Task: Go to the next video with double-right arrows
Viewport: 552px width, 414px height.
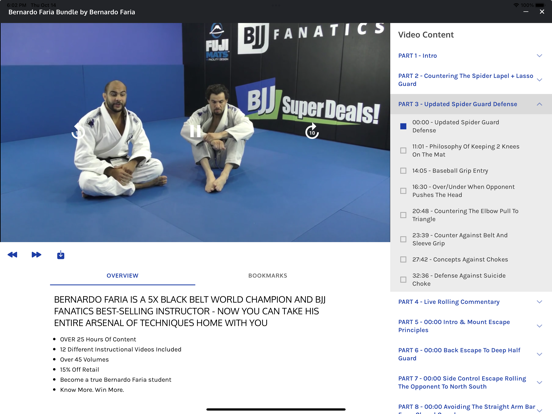Action: (x=36, y=255)
